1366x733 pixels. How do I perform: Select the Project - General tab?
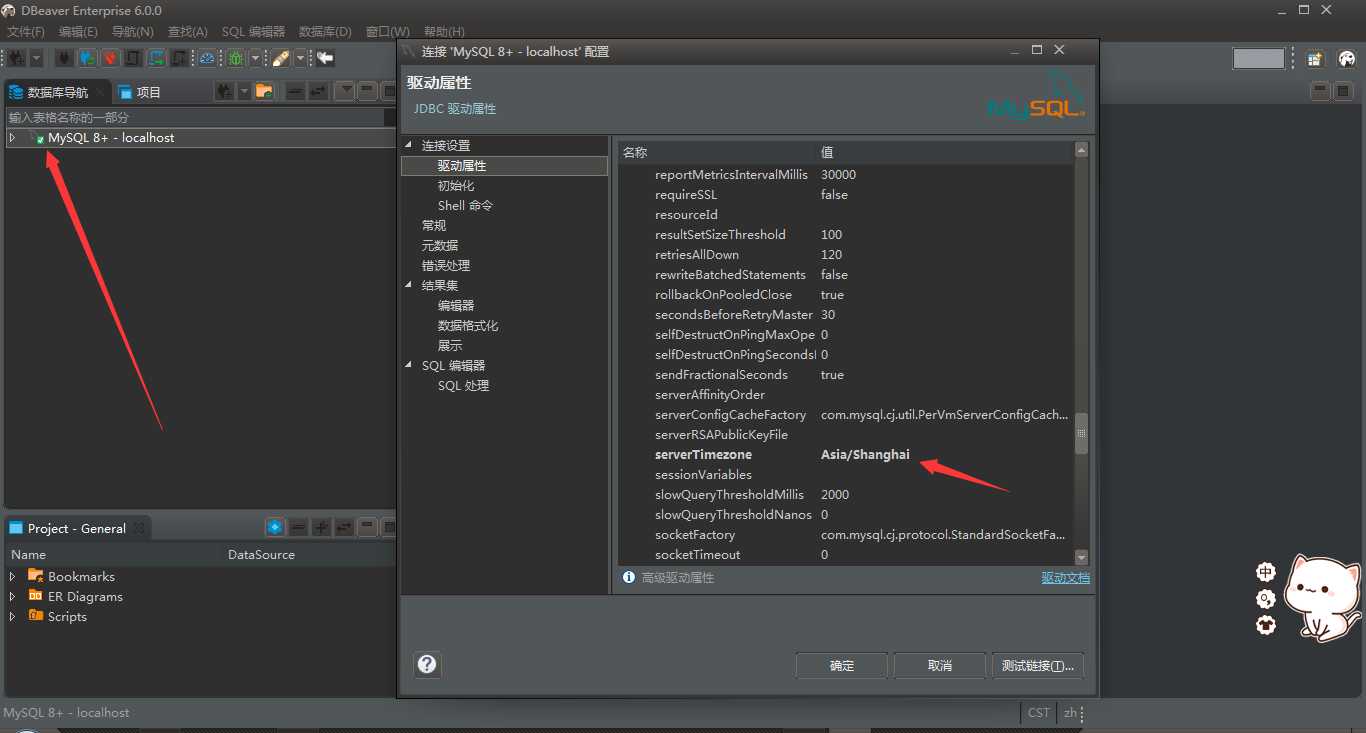77,528
